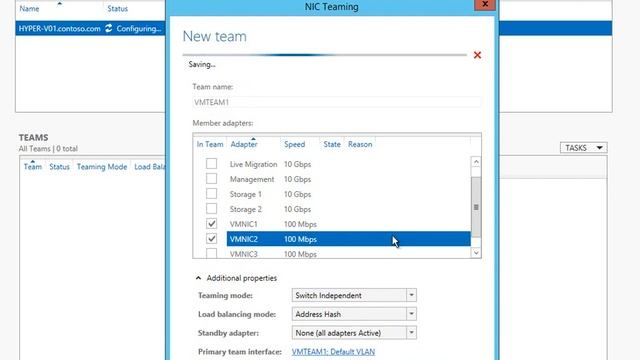The height and width of the screenshot is (360, 640).
Task: Click the adapter list scrollbar thumb
Action: coord(476,207)
